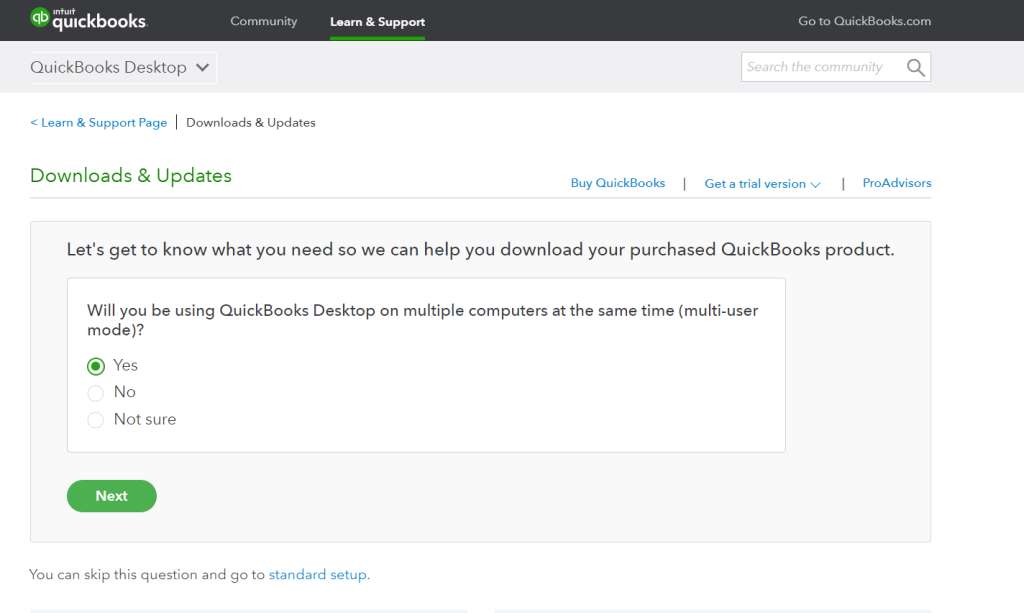Go to QuickBooks.com link
Viewport: 1024px width, 613px height.
pyautogui.click(x=864, y=21)
